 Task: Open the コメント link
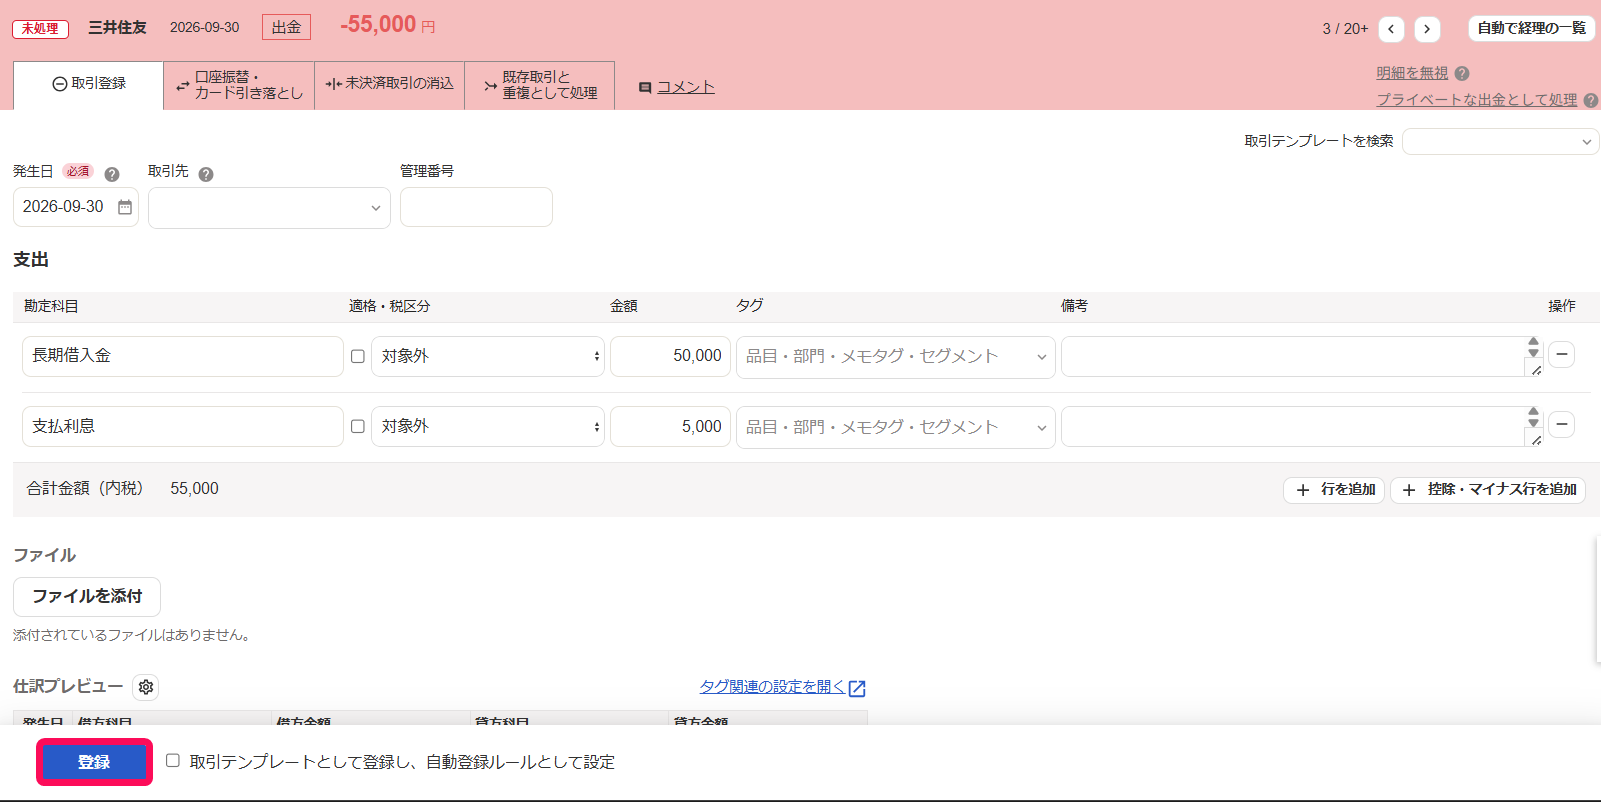(x=686, y=87)
